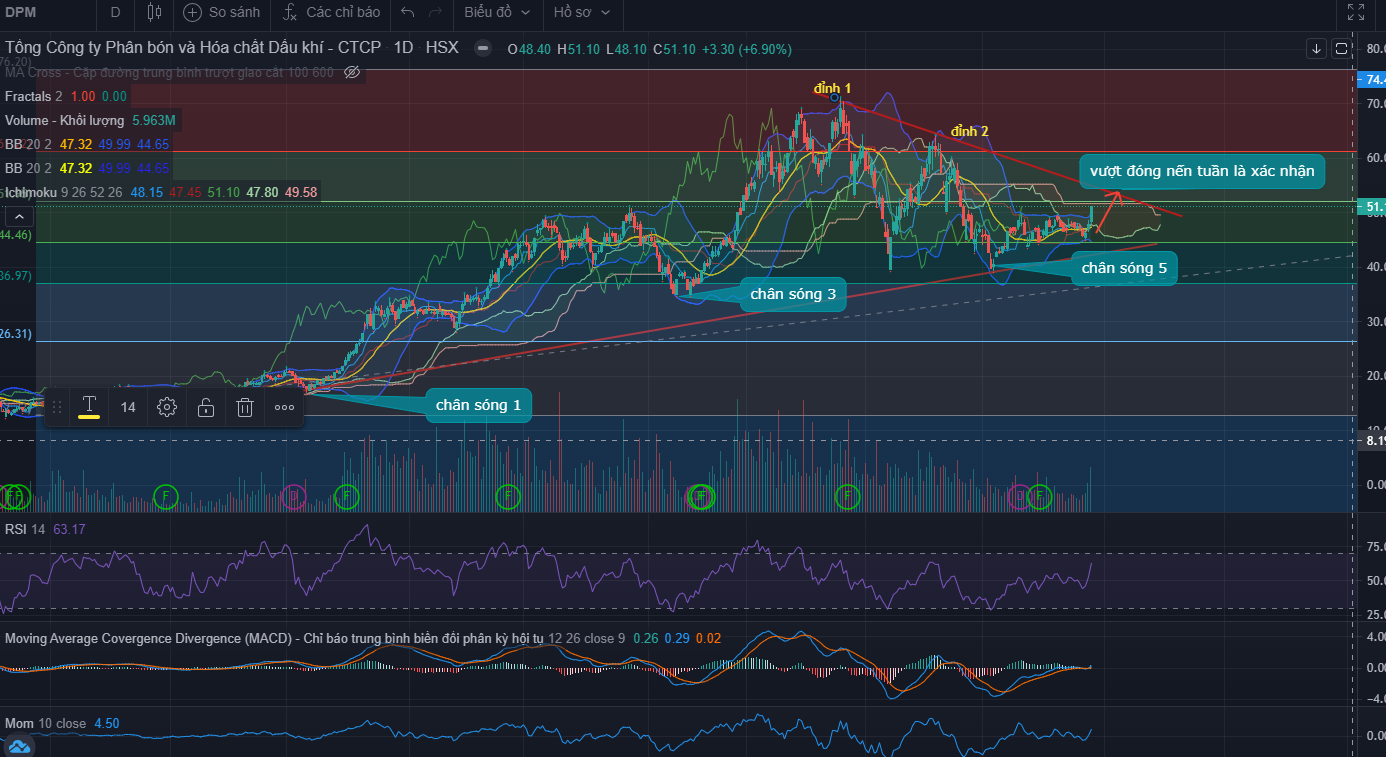Select the D timeframe interval
Image resolution: width=1386 pixels, height=757 pixels.
(115, 13)
